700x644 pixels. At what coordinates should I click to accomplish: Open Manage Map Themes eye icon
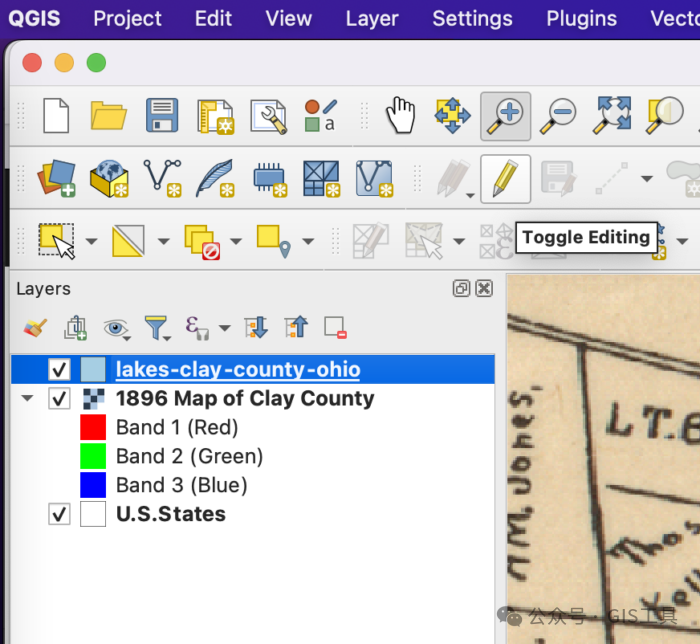[117, 329]
